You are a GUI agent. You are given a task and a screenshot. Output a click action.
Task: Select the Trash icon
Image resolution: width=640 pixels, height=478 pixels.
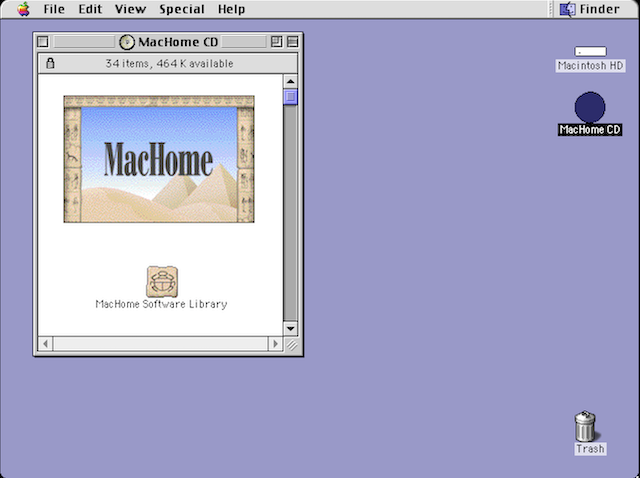(585, 426)
